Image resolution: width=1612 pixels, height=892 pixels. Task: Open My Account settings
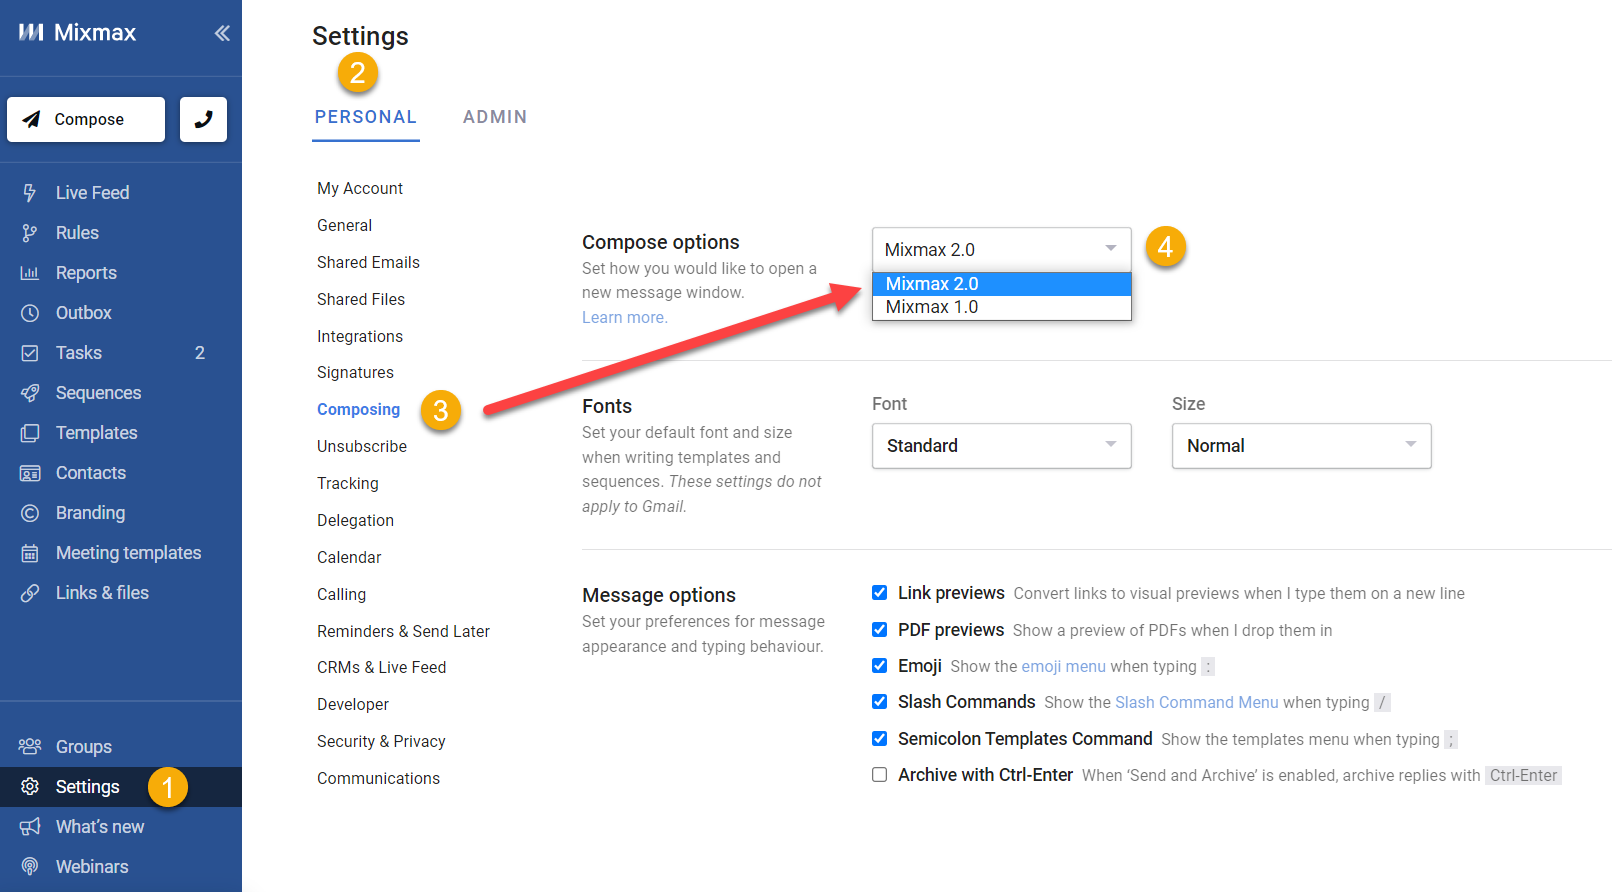pos(360,189)
